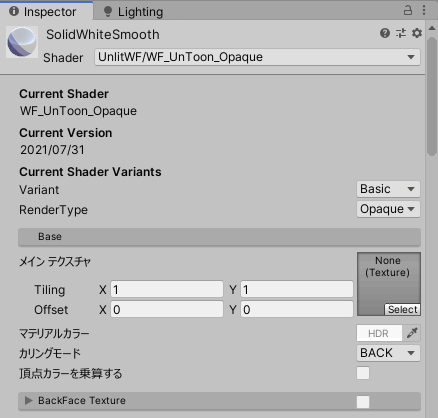
Task: Click the メイン テクスチャ label
Action: coord(55,262)
